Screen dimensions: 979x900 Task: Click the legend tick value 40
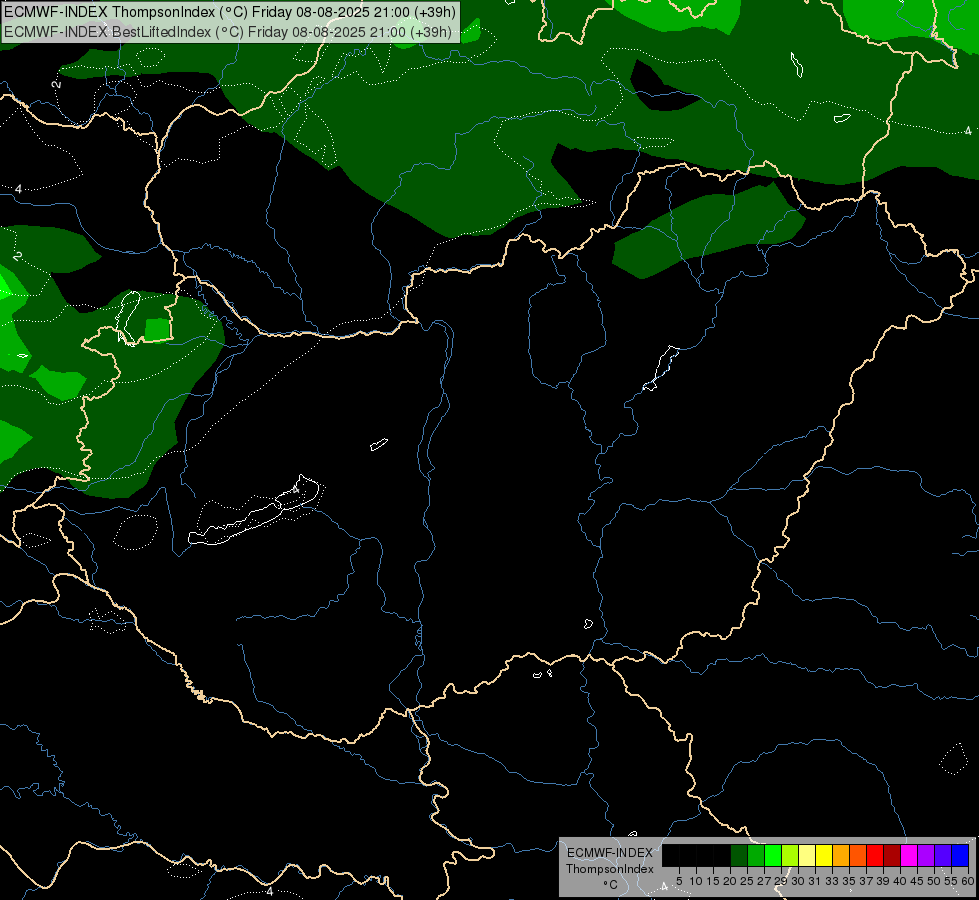[900, 881]
